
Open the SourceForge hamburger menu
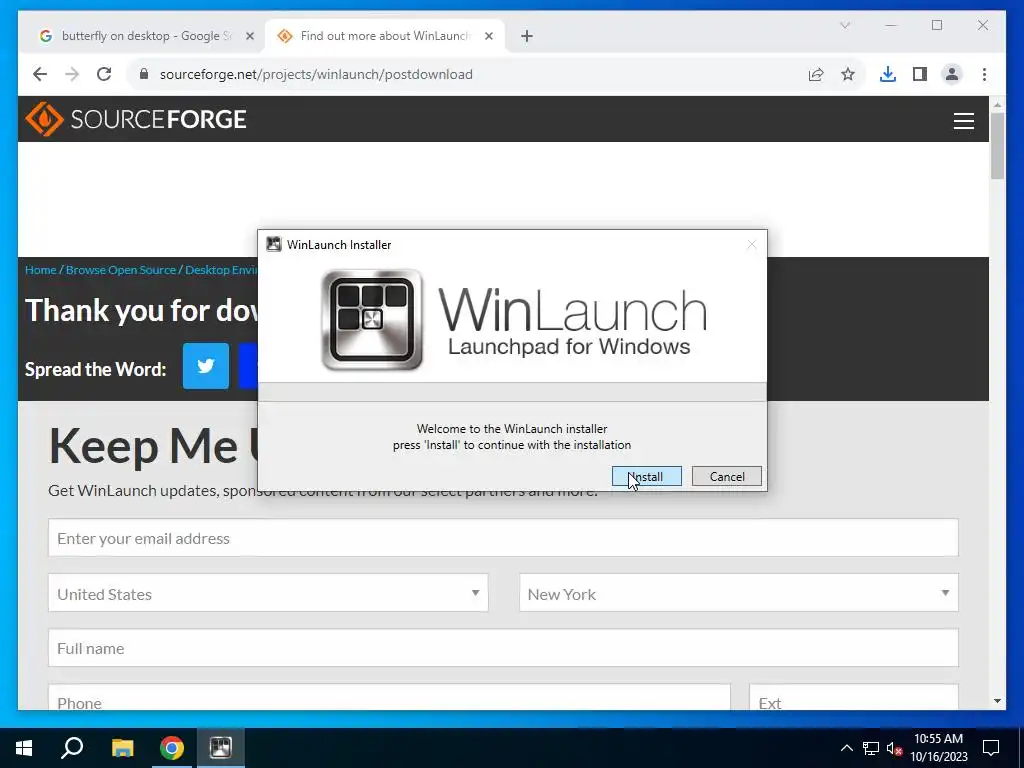[963, 121]
